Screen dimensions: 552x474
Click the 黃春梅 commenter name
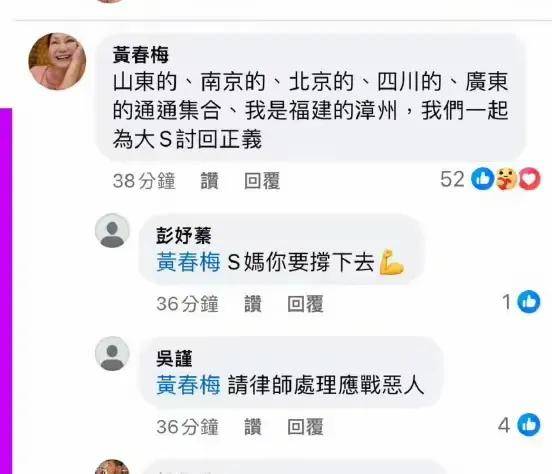click(140, 55)
